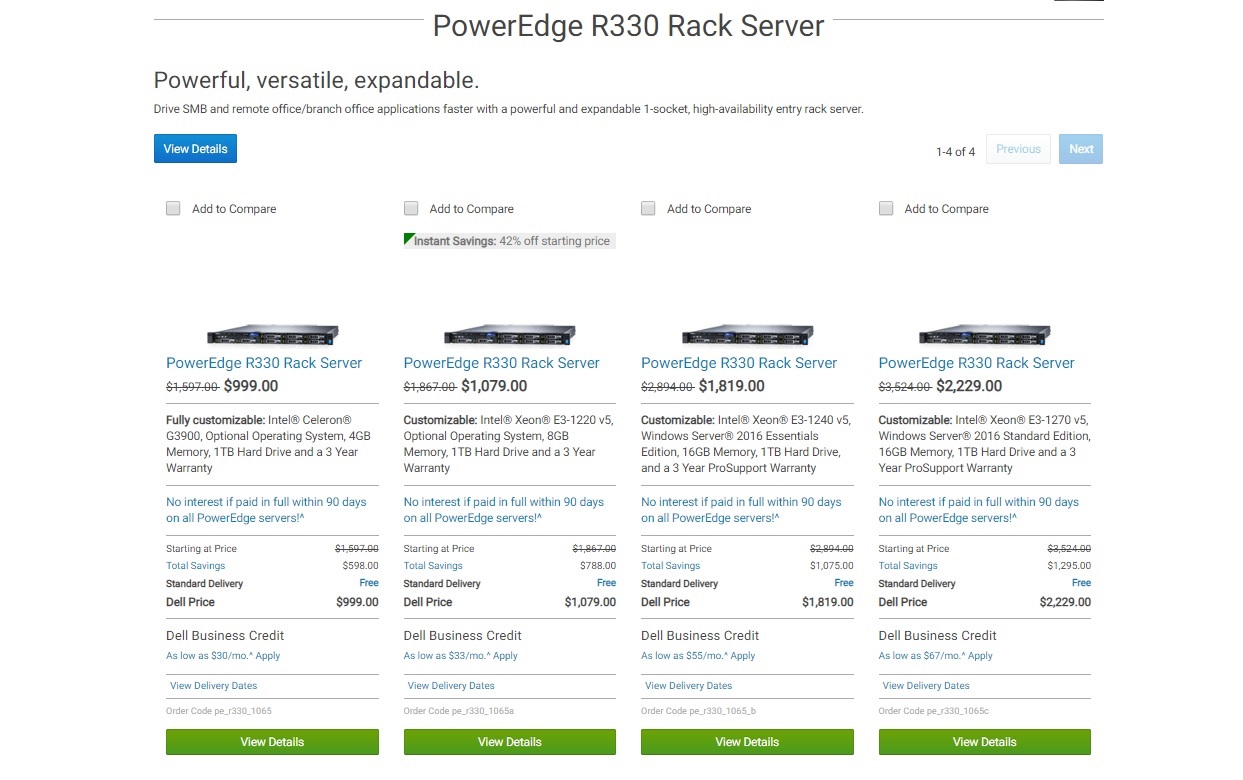Open the PowerEdge R330 title link priced $999.00
The height and width of the screenshot is (780, 1243).
click(x=264, y=363)
